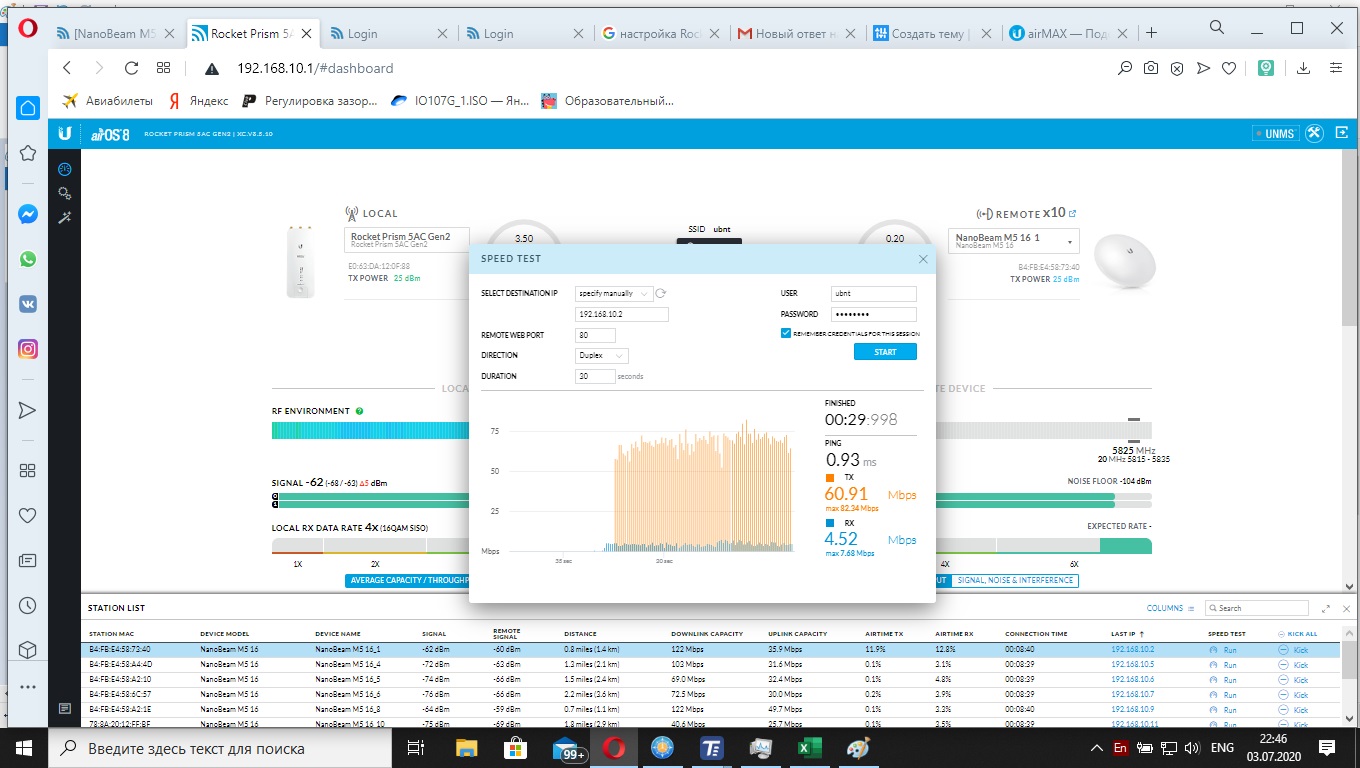Screen dimensions: 1360x768
Task: Close the Speed Test dialog
Action: [923, 259]
